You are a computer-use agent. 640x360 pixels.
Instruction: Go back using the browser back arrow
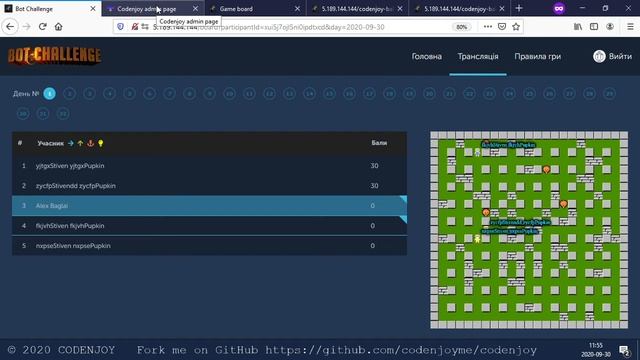pyautogui.click(x=10, y=27)
